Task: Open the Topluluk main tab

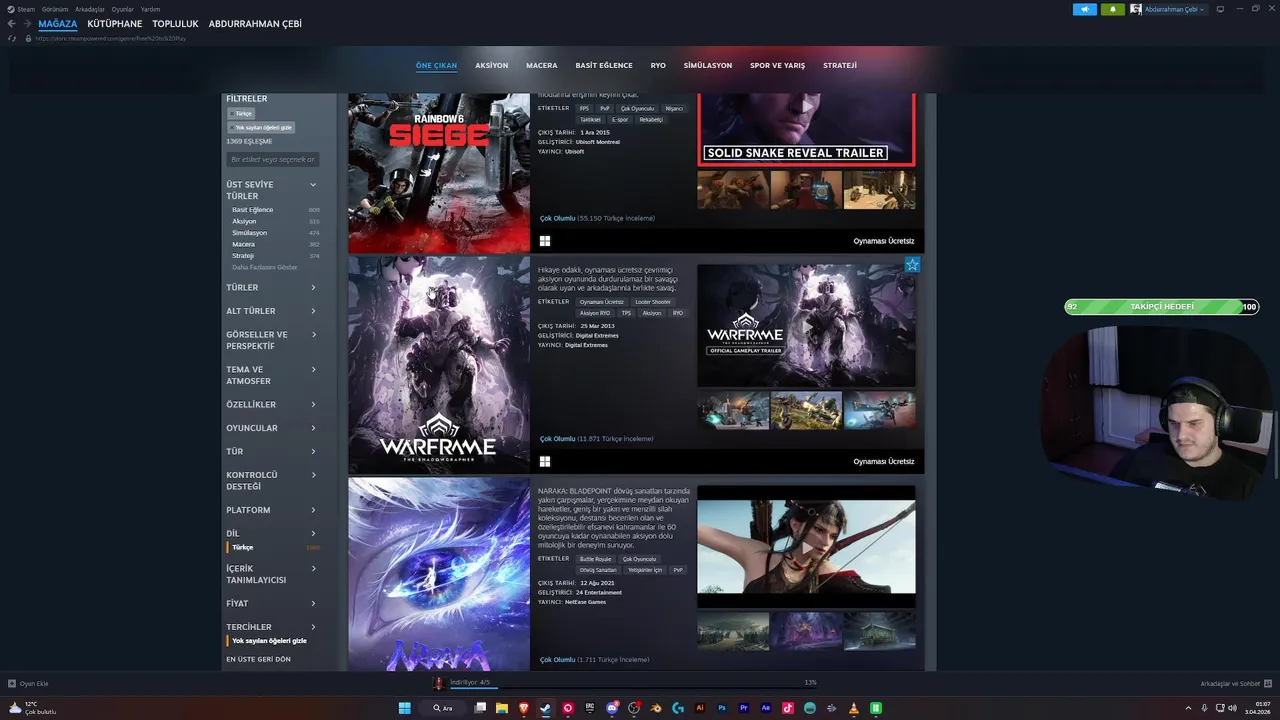Action: tap(175, 24)
